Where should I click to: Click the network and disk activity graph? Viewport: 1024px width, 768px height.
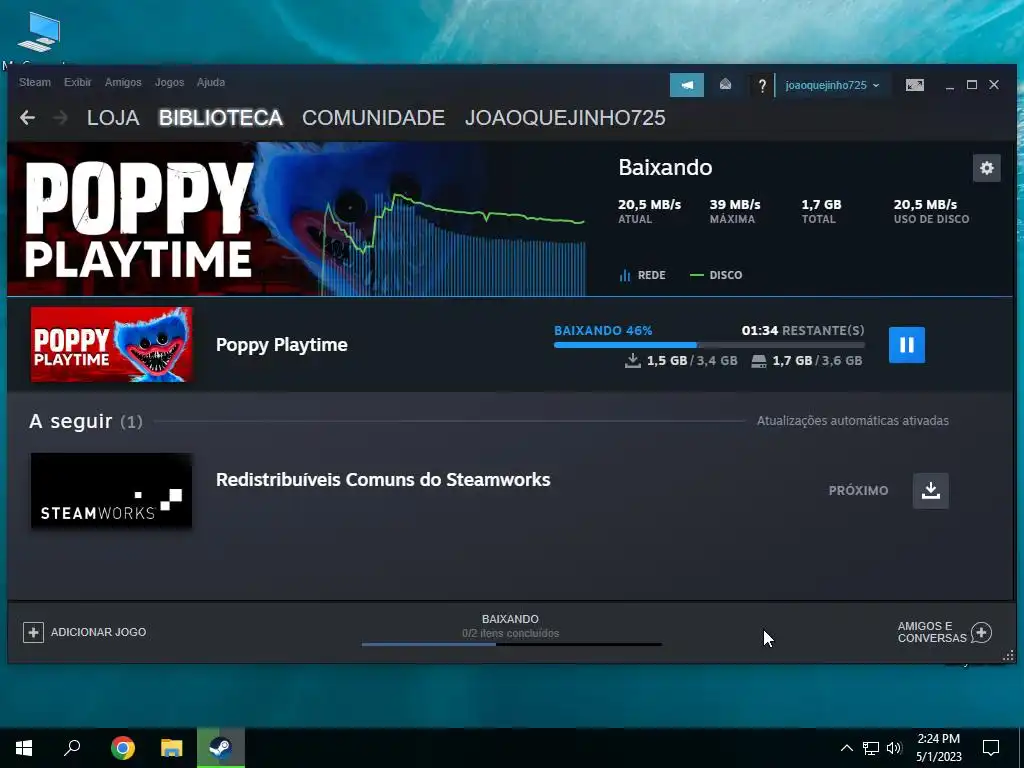coord(453,243)
